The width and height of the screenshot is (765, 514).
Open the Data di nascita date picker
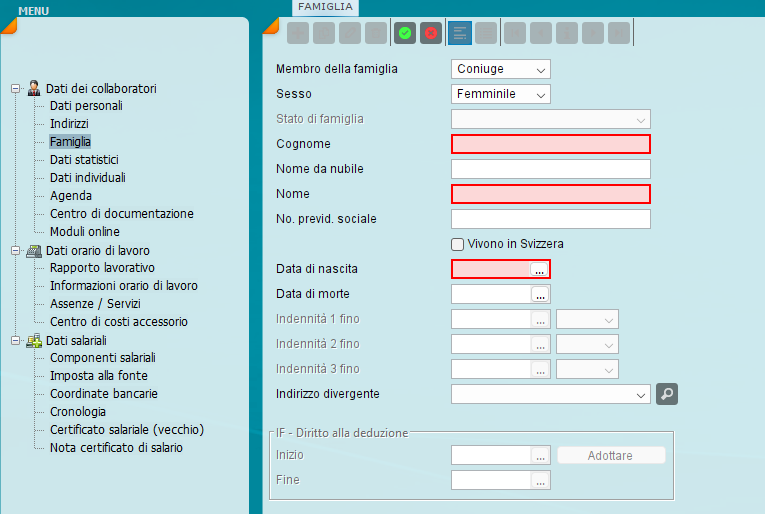click(539, 269)
